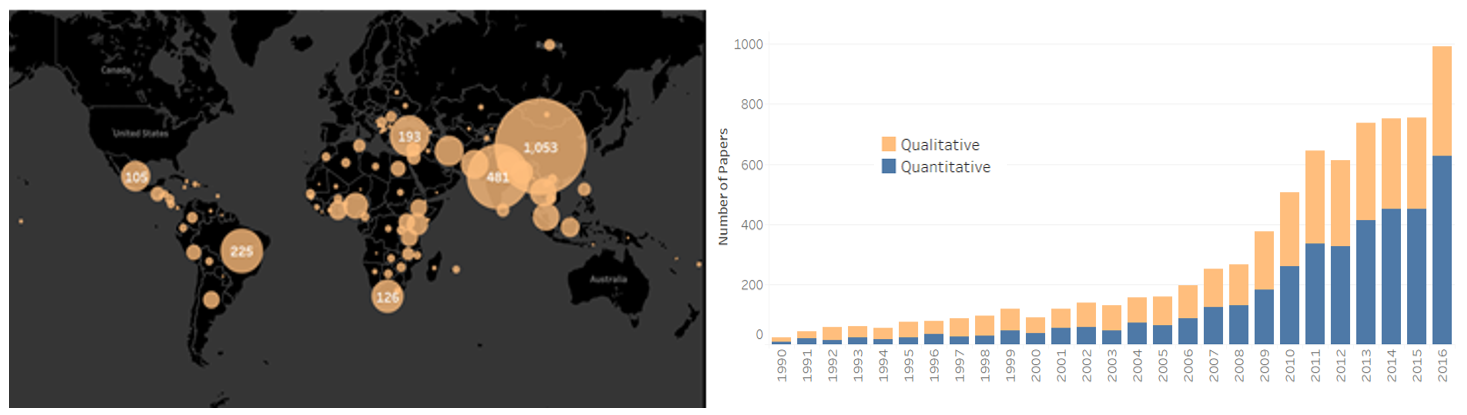This screenshot has height=415, width=1467.
Task: Click the orange qualitative segment of the 2016 bar
Action: [x=1441, y=100]
